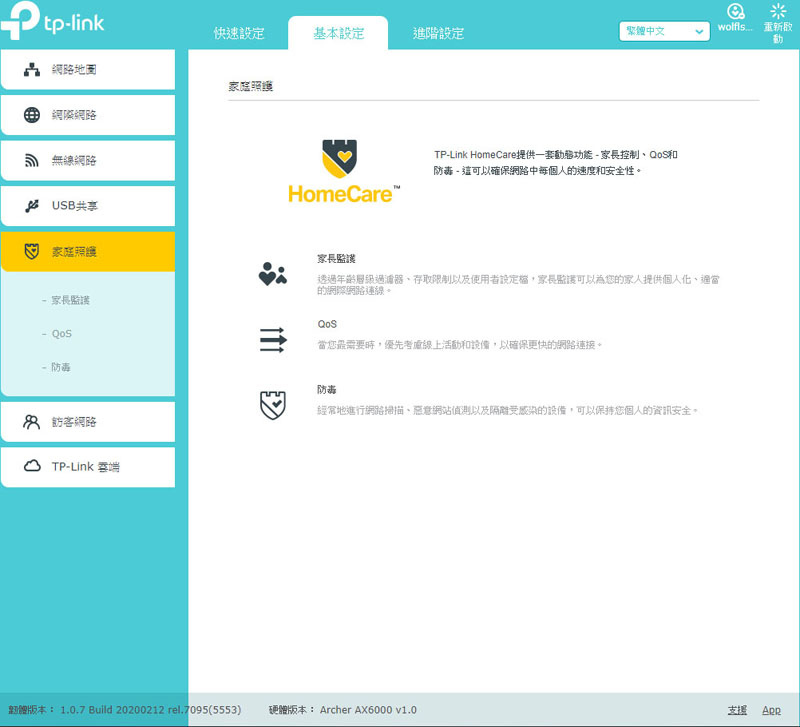This screenshot has height=727, width=800.
Task: Click the 防毒 description starting 經常地進行網路掃描
Action: point(508,410)
